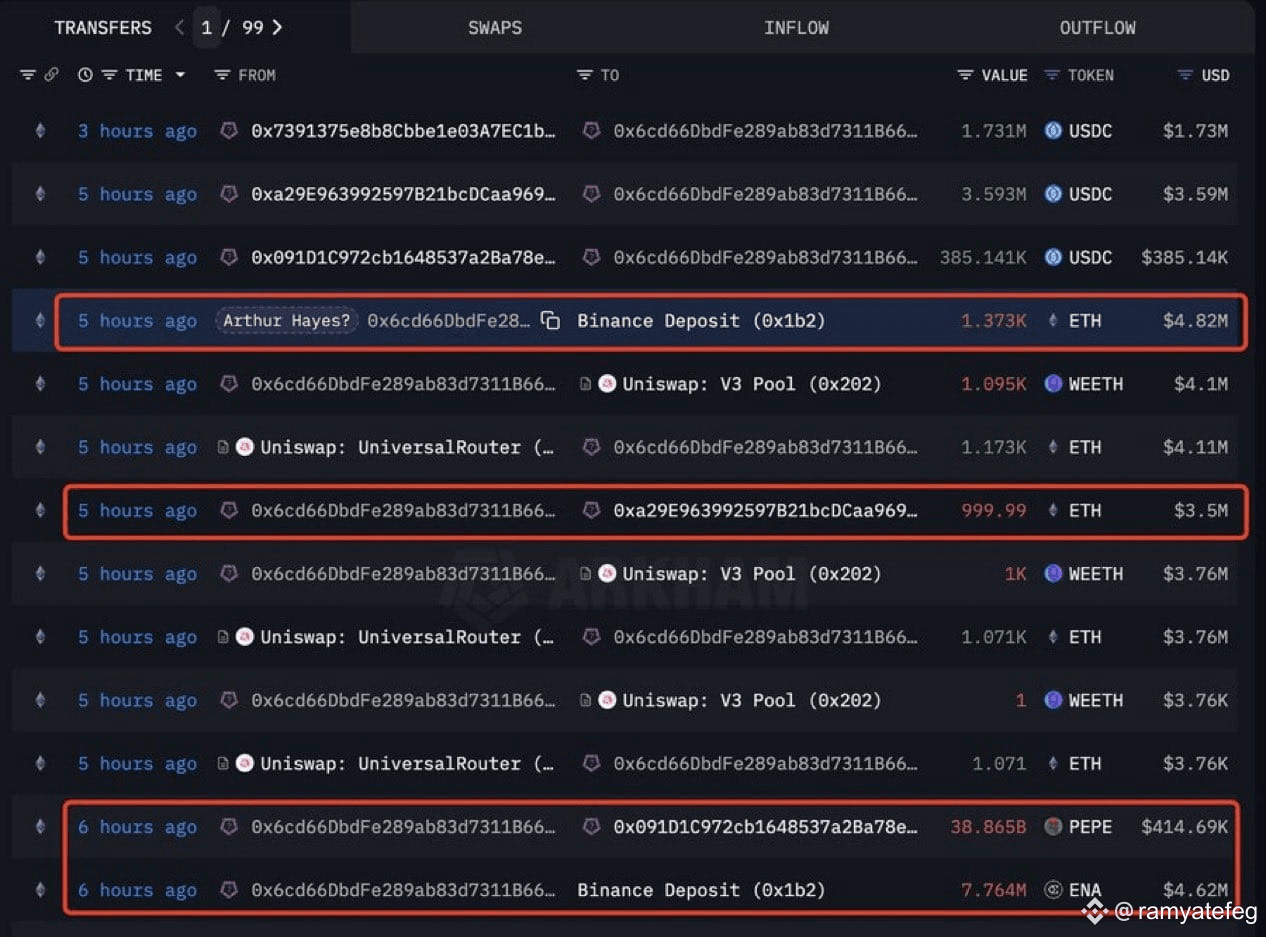Click Ethereum chain icon in 3 hours ago row
1266x937 pixels.
[40, 131]
